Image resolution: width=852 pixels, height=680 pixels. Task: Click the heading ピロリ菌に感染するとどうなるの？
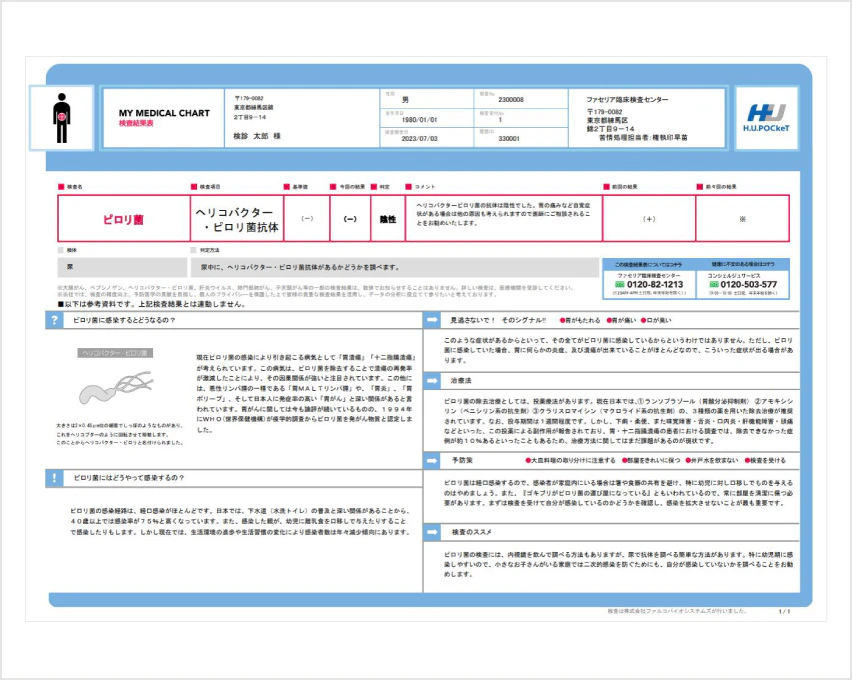[124, 320]
